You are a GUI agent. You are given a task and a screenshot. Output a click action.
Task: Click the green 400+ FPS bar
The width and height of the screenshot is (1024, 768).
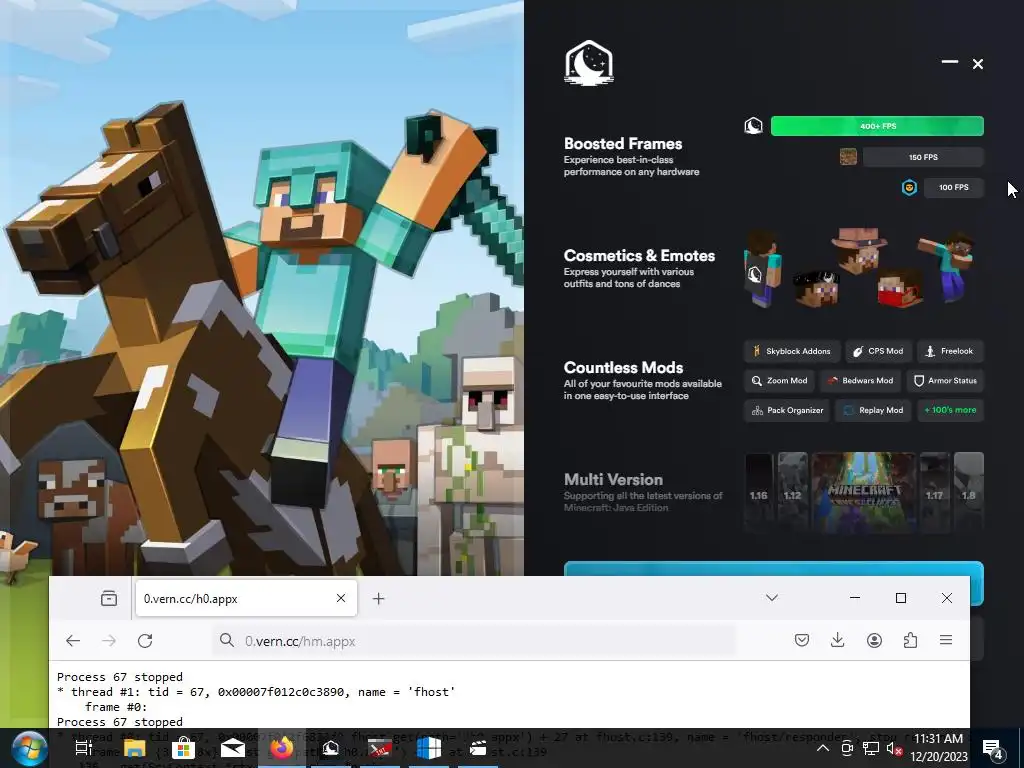[877, 126]
